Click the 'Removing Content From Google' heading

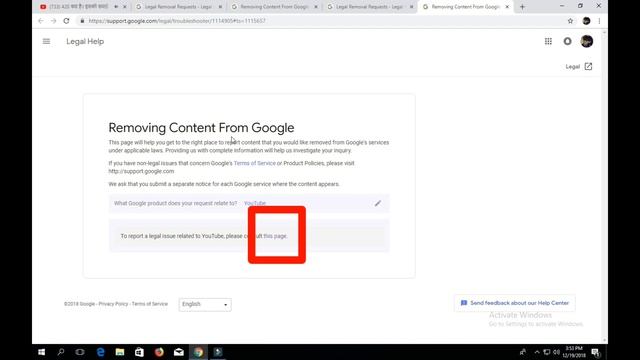click(x=201, y=128)
